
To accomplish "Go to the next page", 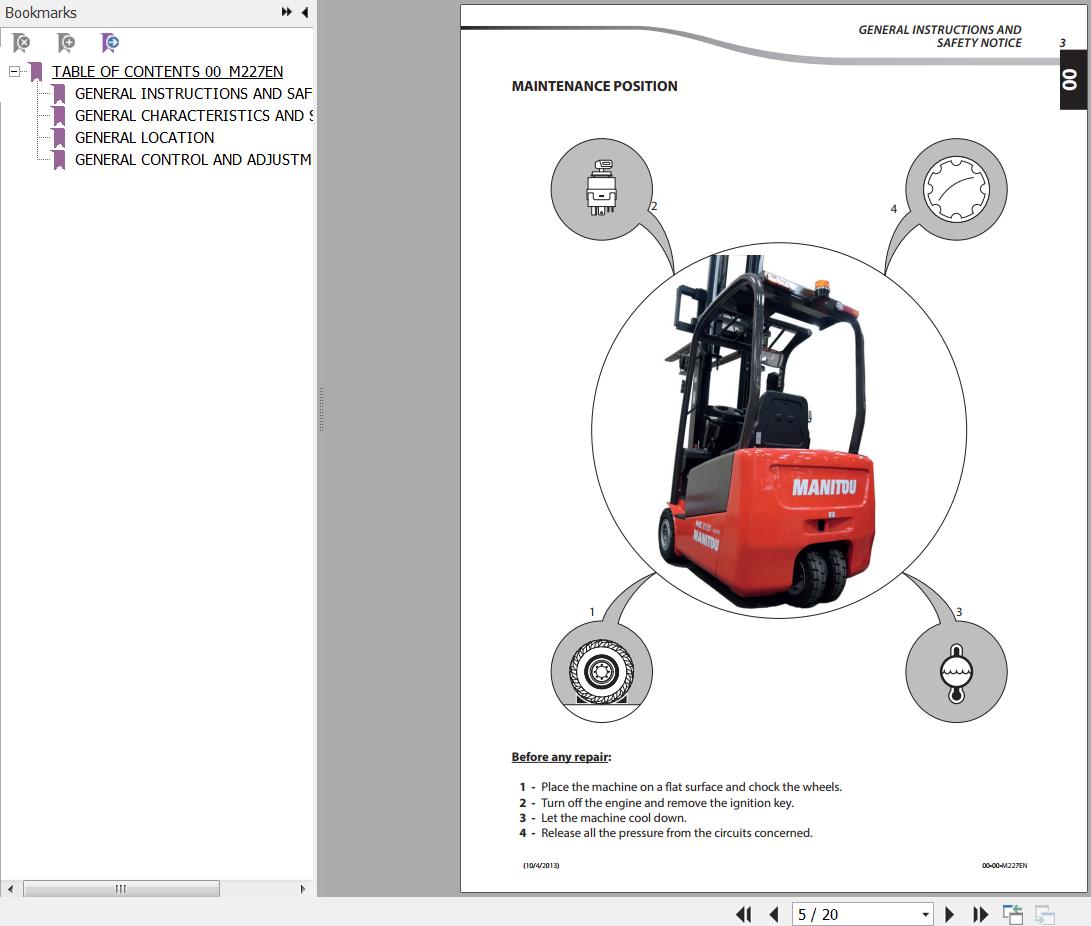I will [949, 914].
